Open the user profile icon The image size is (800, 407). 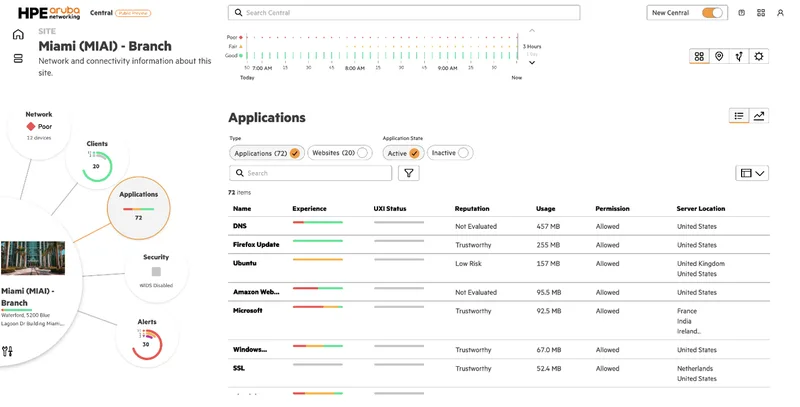point(780,13)
